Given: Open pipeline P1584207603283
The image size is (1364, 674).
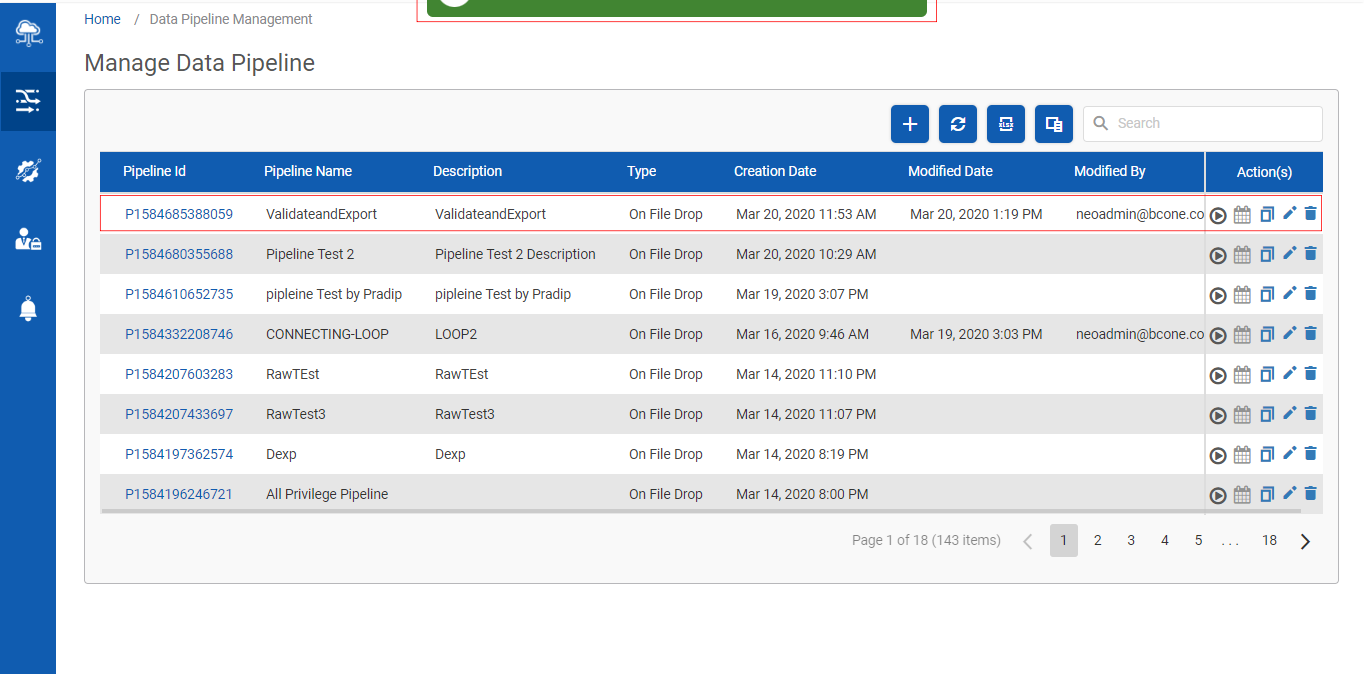Looking at the screenshot, I should pyautogui.click(x=179, y=374).
